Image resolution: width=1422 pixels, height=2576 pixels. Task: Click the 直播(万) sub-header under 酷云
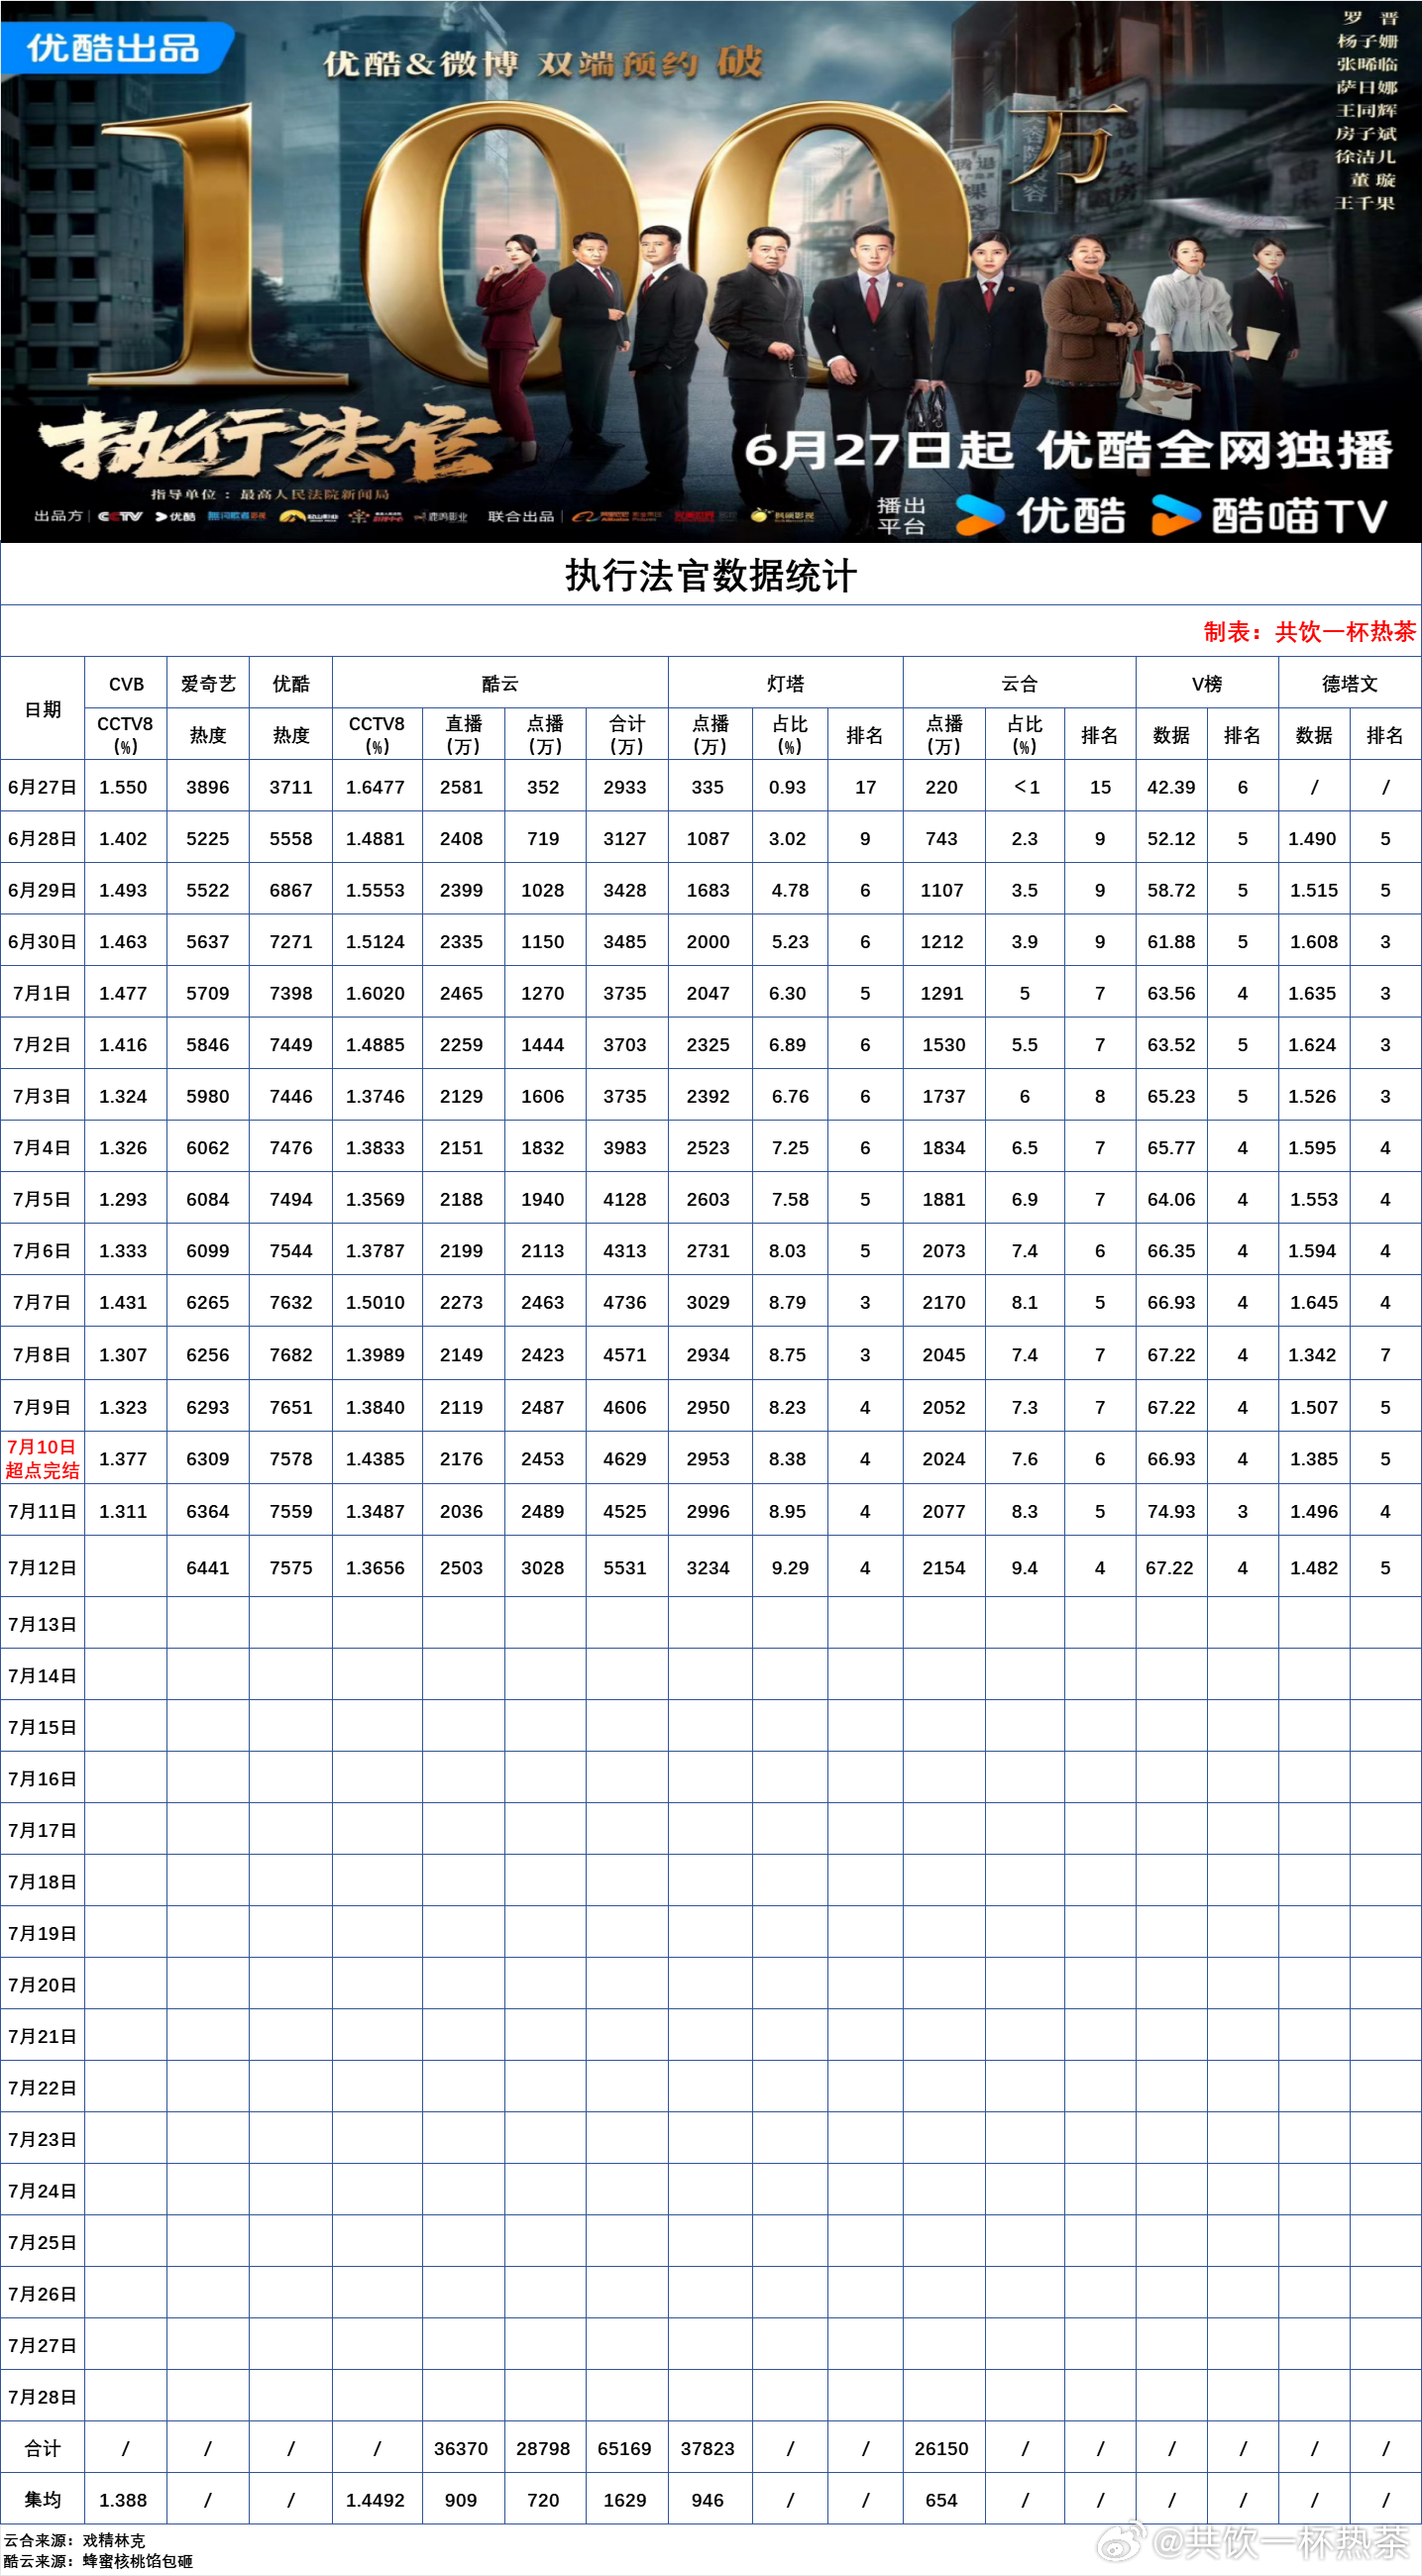click(x=463, y=734)
